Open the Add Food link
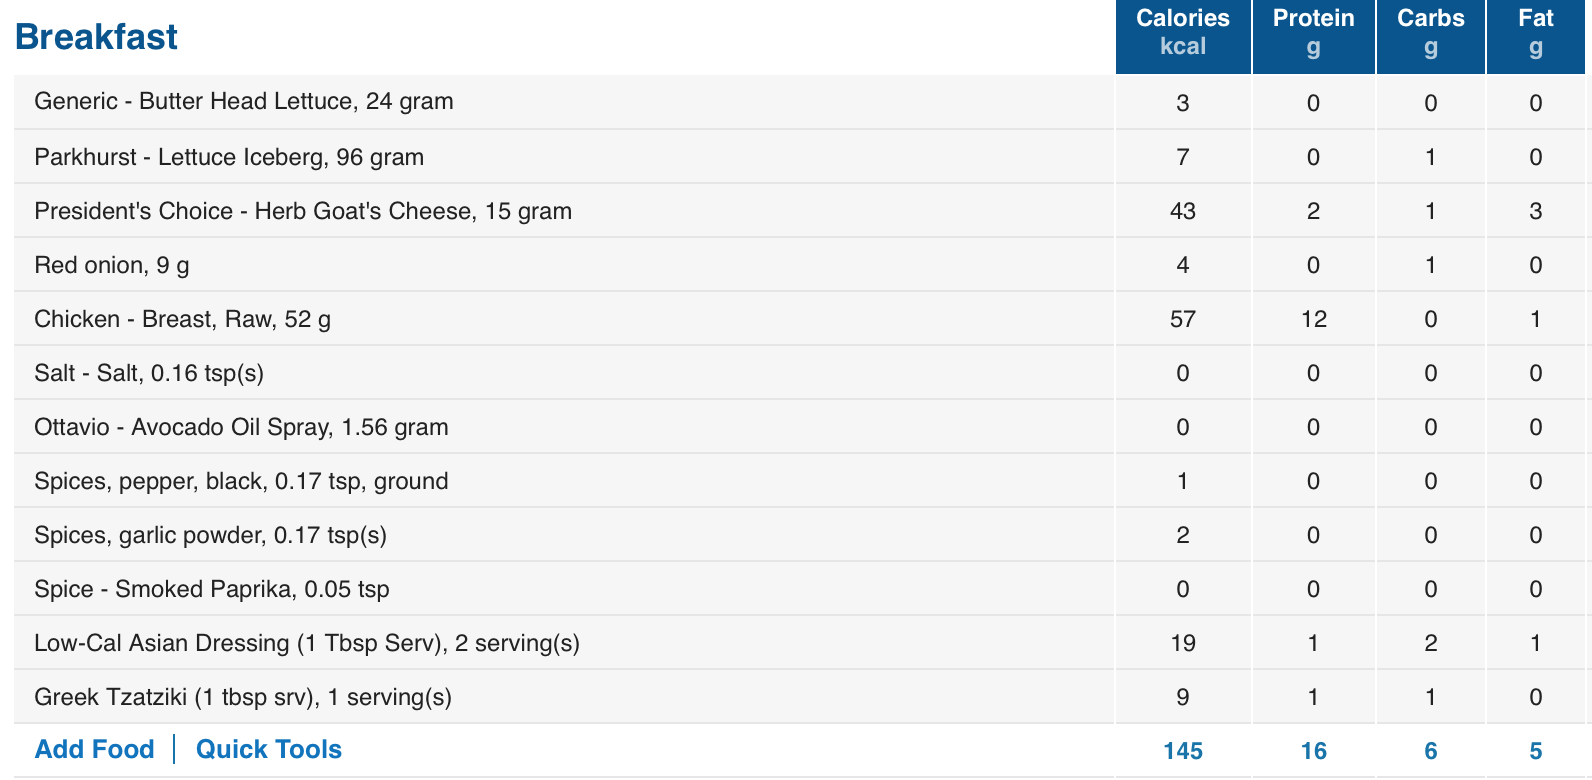The image size is (1592, 780). click(x=94, y=749)
